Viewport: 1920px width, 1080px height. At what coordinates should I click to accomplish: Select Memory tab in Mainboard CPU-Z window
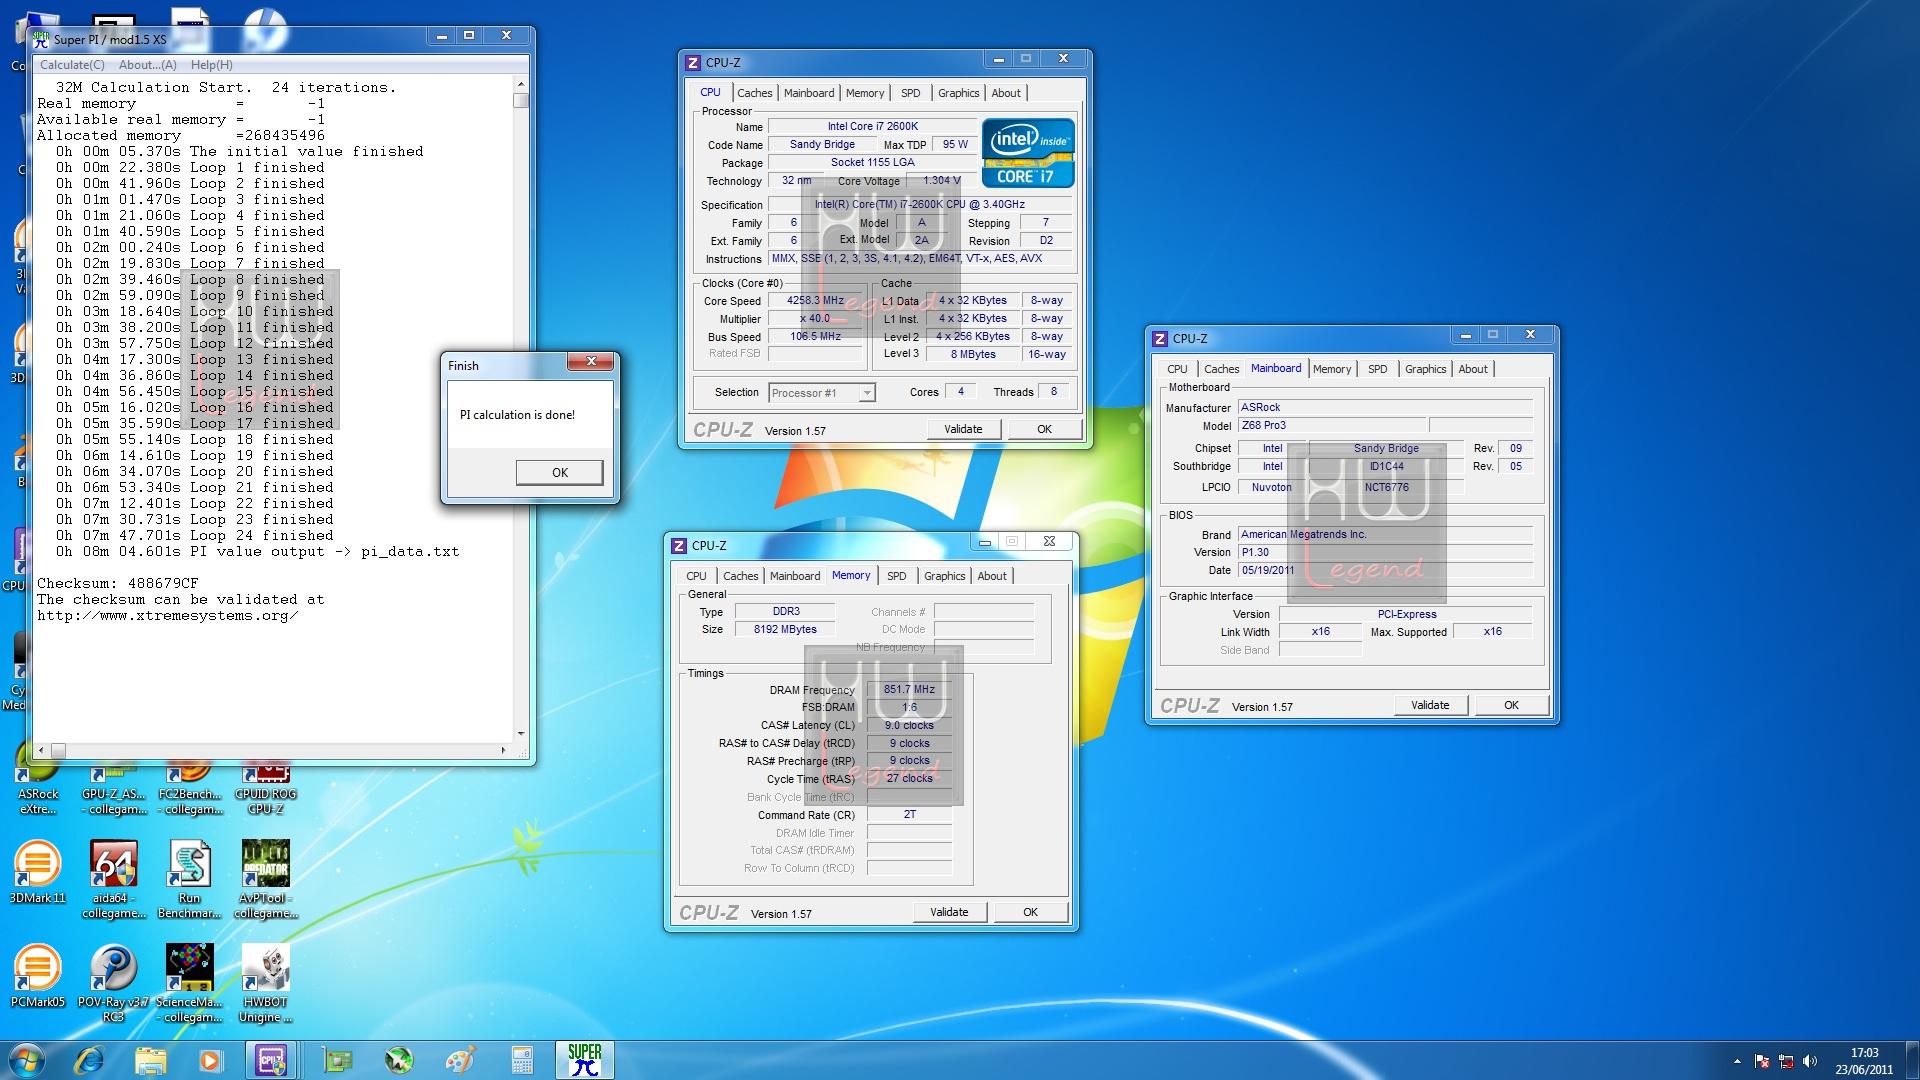(1332, 369)
